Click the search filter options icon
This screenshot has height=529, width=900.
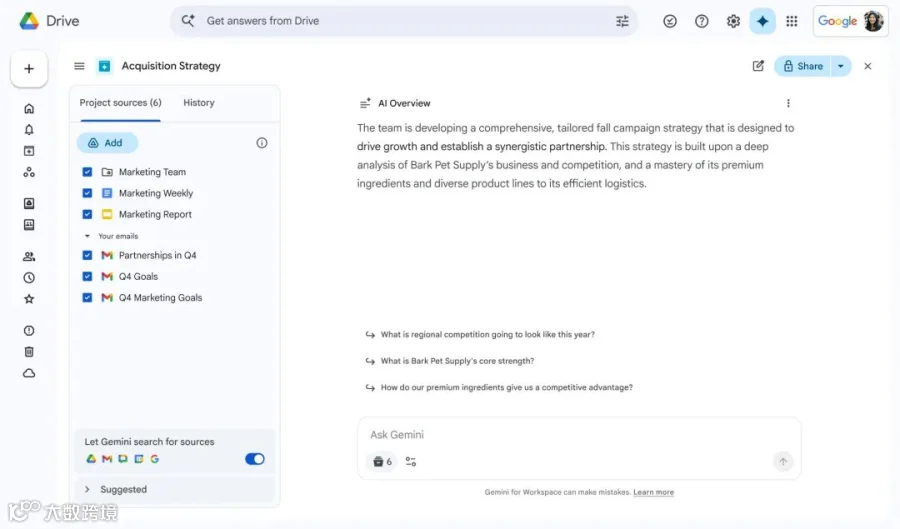[x=622, y=21]
